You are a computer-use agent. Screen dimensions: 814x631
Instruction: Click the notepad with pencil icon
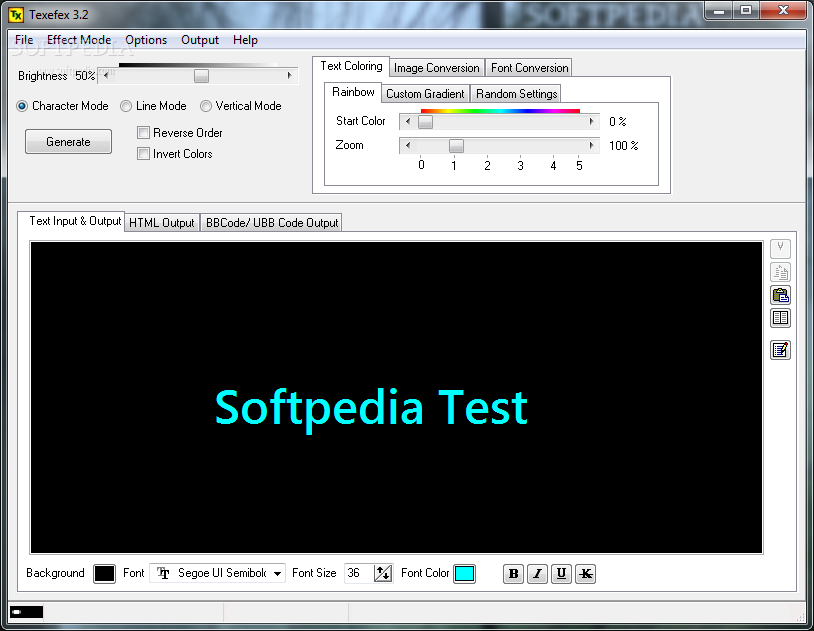point(780,350)
